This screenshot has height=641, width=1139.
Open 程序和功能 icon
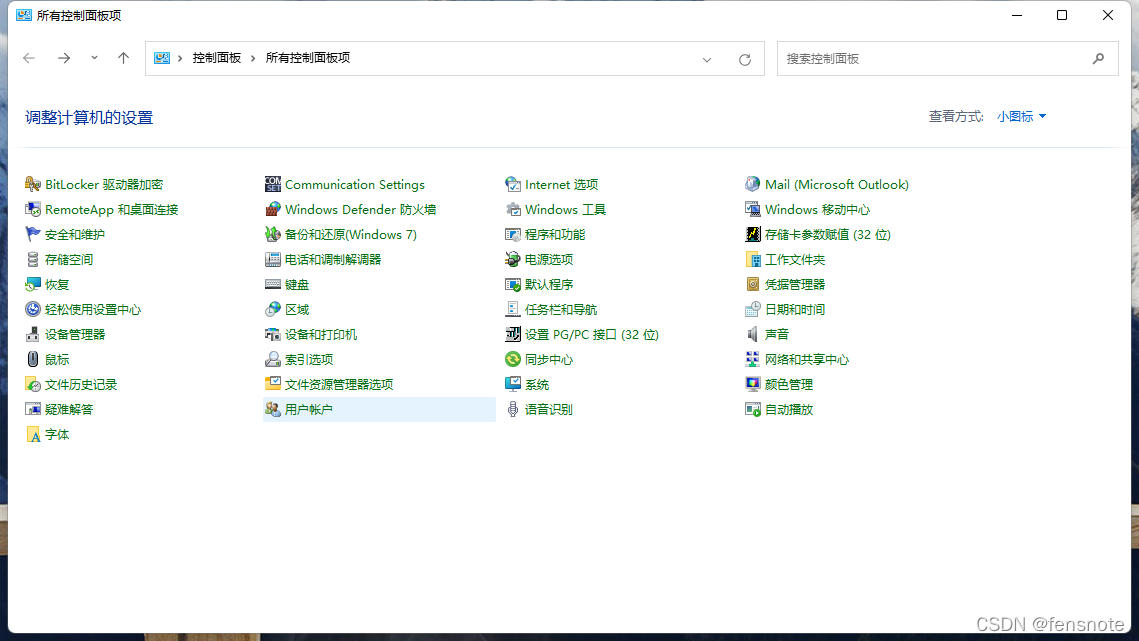[513, 234]
